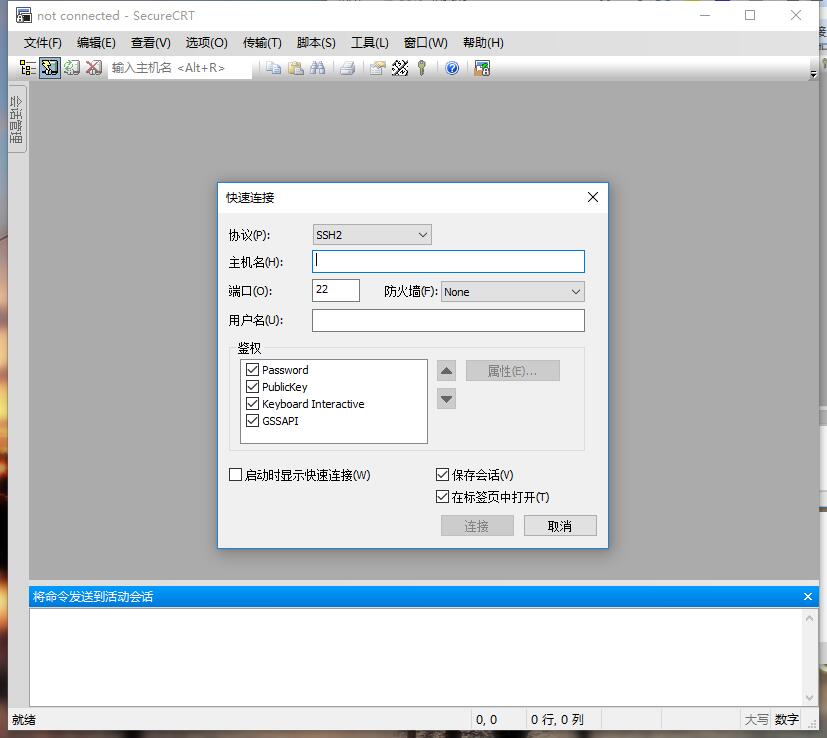827x738 pixels.
Task: Open the 会话管理 side tab
Action: 16,119
